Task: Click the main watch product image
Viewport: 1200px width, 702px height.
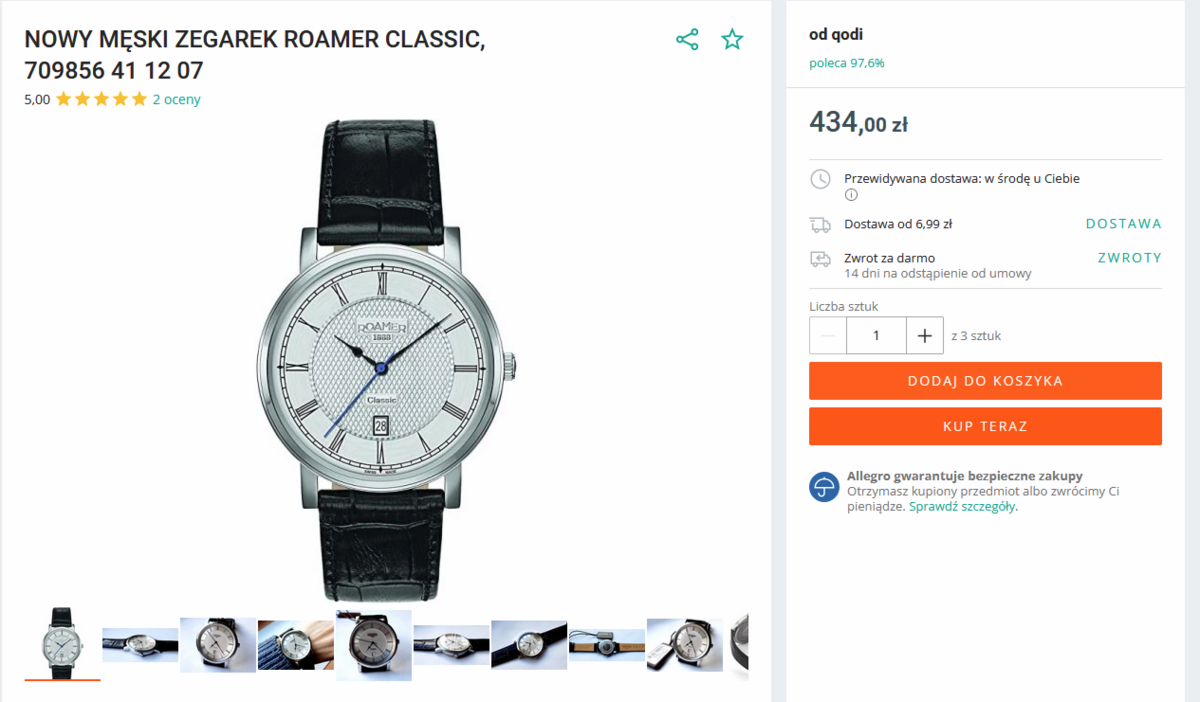Action: tap(387, 362)
